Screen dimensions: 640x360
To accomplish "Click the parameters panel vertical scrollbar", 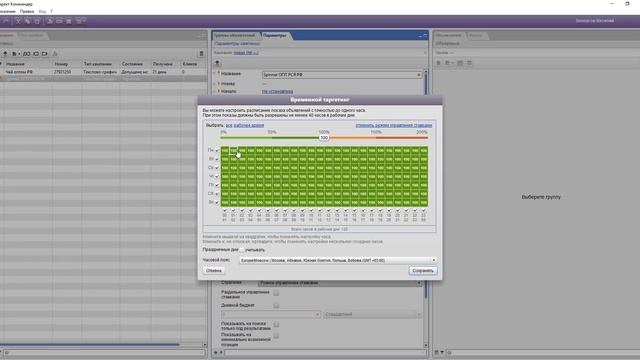I will pyautogui.click(x=426, y=208).
